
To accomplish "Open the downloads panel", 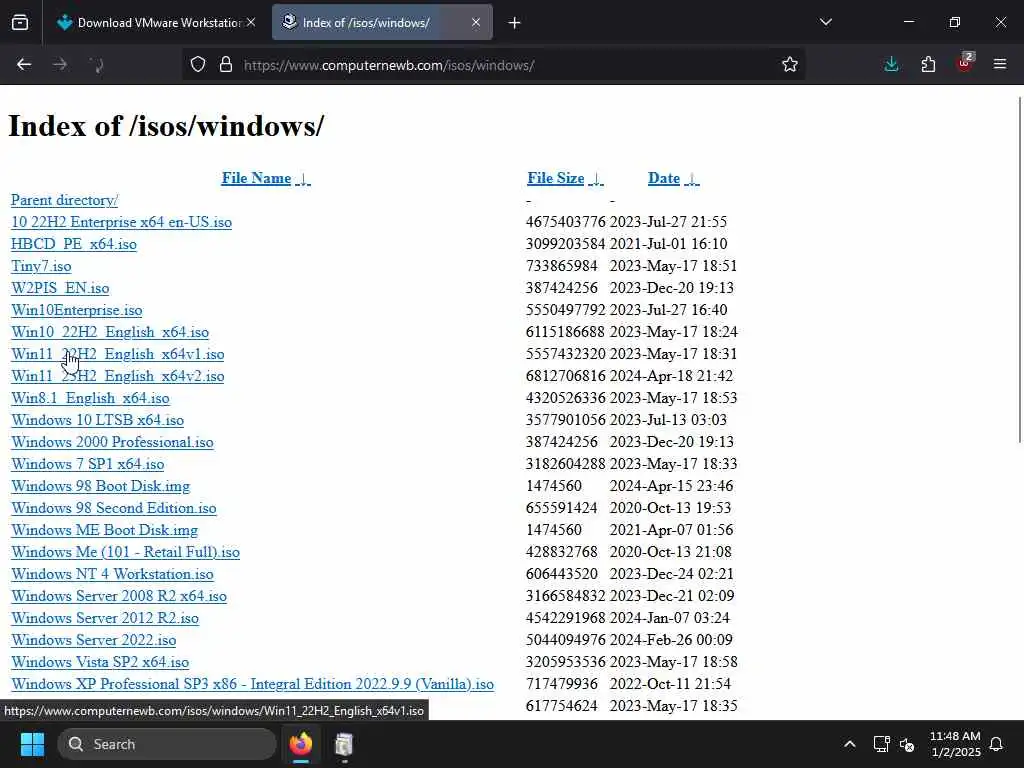I will click(x=891, y=64).
